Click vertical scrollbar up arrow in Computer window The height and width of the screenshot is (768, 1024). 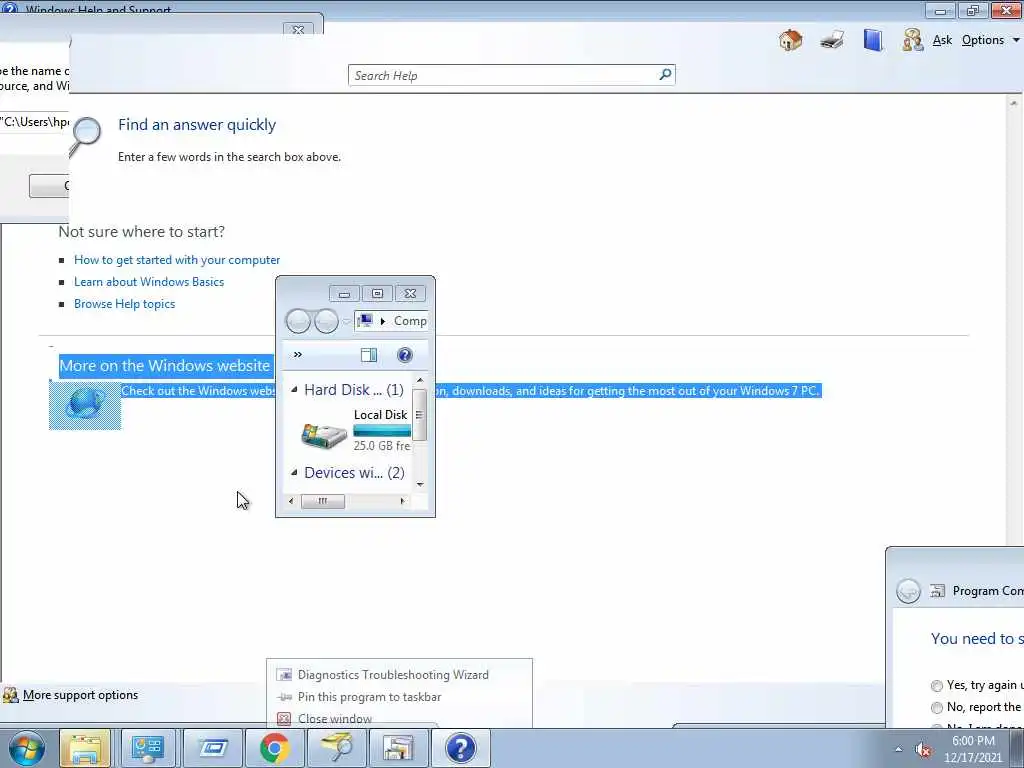pos(420,380)
